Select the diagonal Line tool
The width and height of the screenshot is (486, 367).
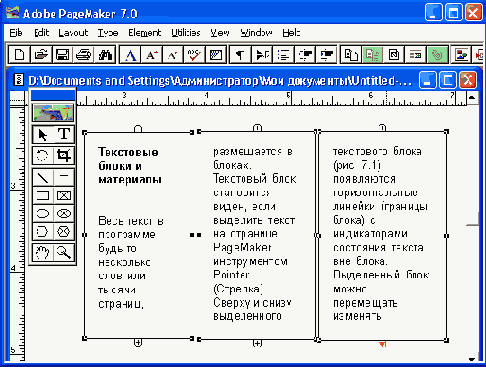click(x=43, y=177)
